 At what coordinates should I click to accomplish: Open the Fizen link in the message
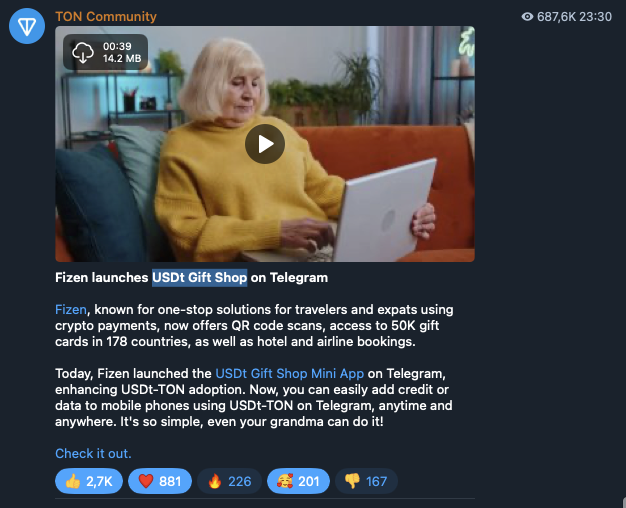pos(71,310)
